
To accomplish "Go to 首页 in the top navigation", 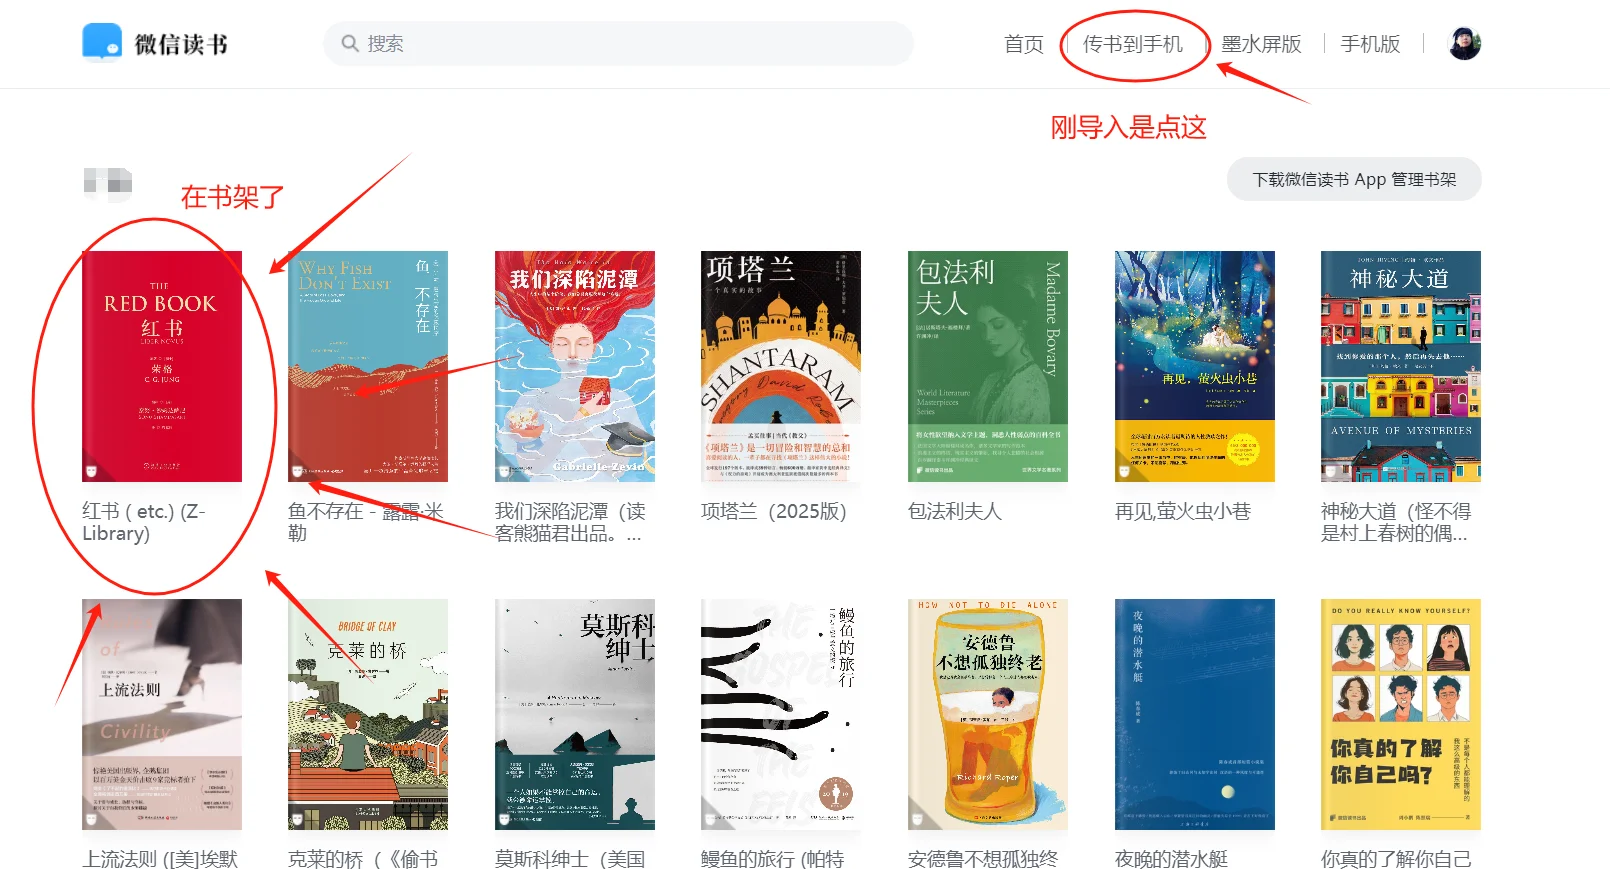I will (x=1024, y=44).
